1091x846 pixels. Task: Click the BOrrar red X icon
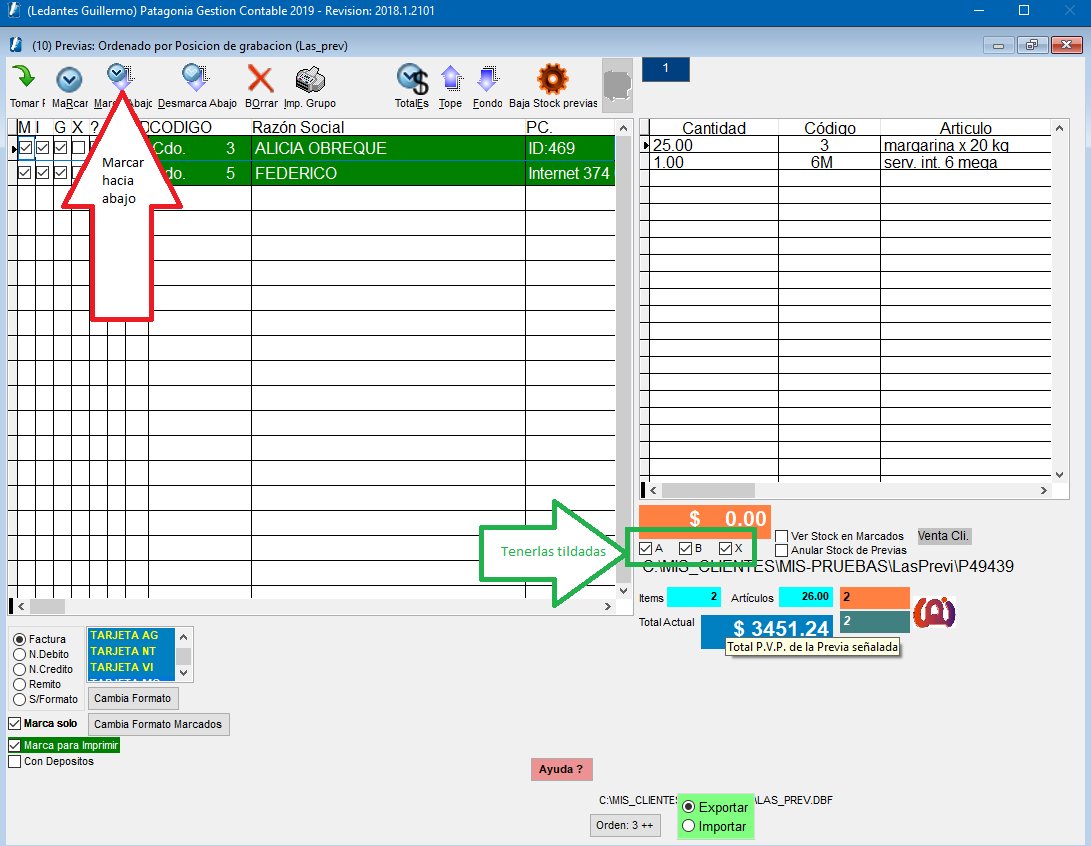pos(261,79)
